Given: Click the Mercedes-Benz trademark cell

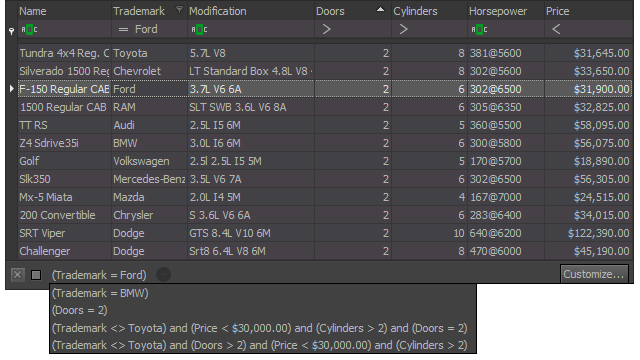Looking at the screenshot, I should click(149, 179).
